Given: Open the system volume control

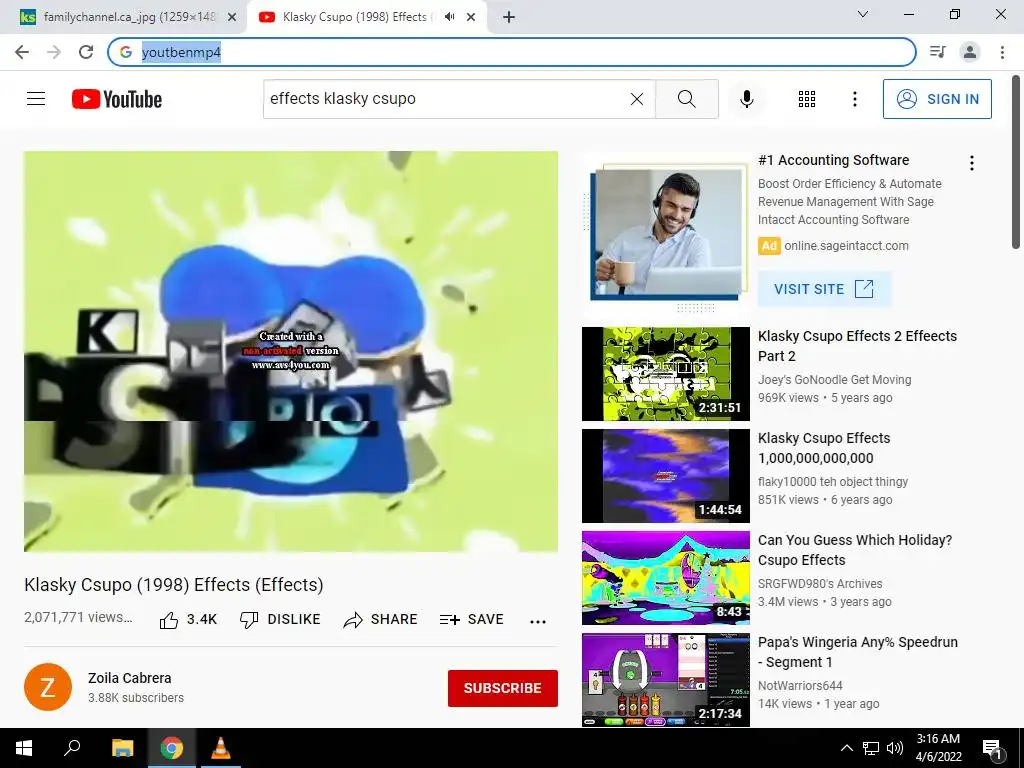Looking at the screenshot, I should (x=895, y=748).
